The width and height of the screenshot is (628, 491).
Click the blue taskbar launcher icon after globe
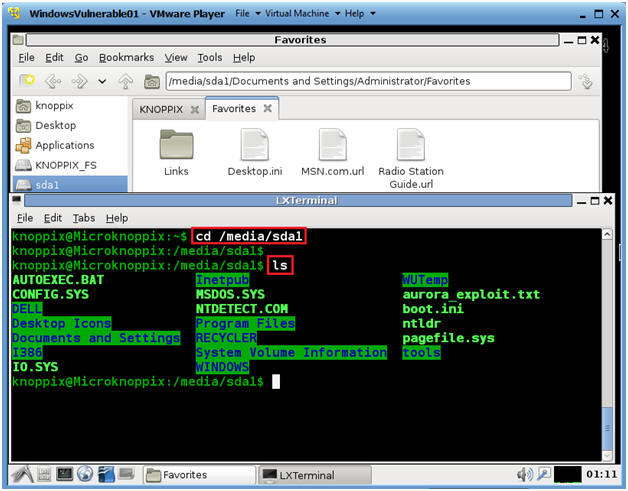106,475
